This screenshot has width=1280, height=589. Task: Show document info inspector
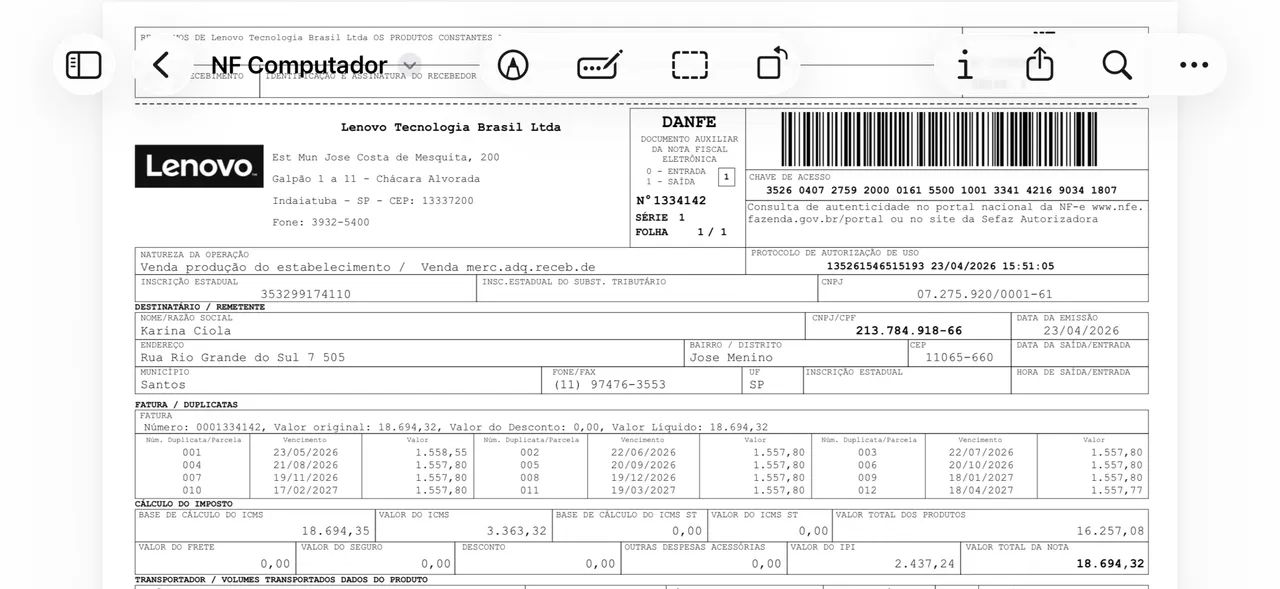[964, 65]
